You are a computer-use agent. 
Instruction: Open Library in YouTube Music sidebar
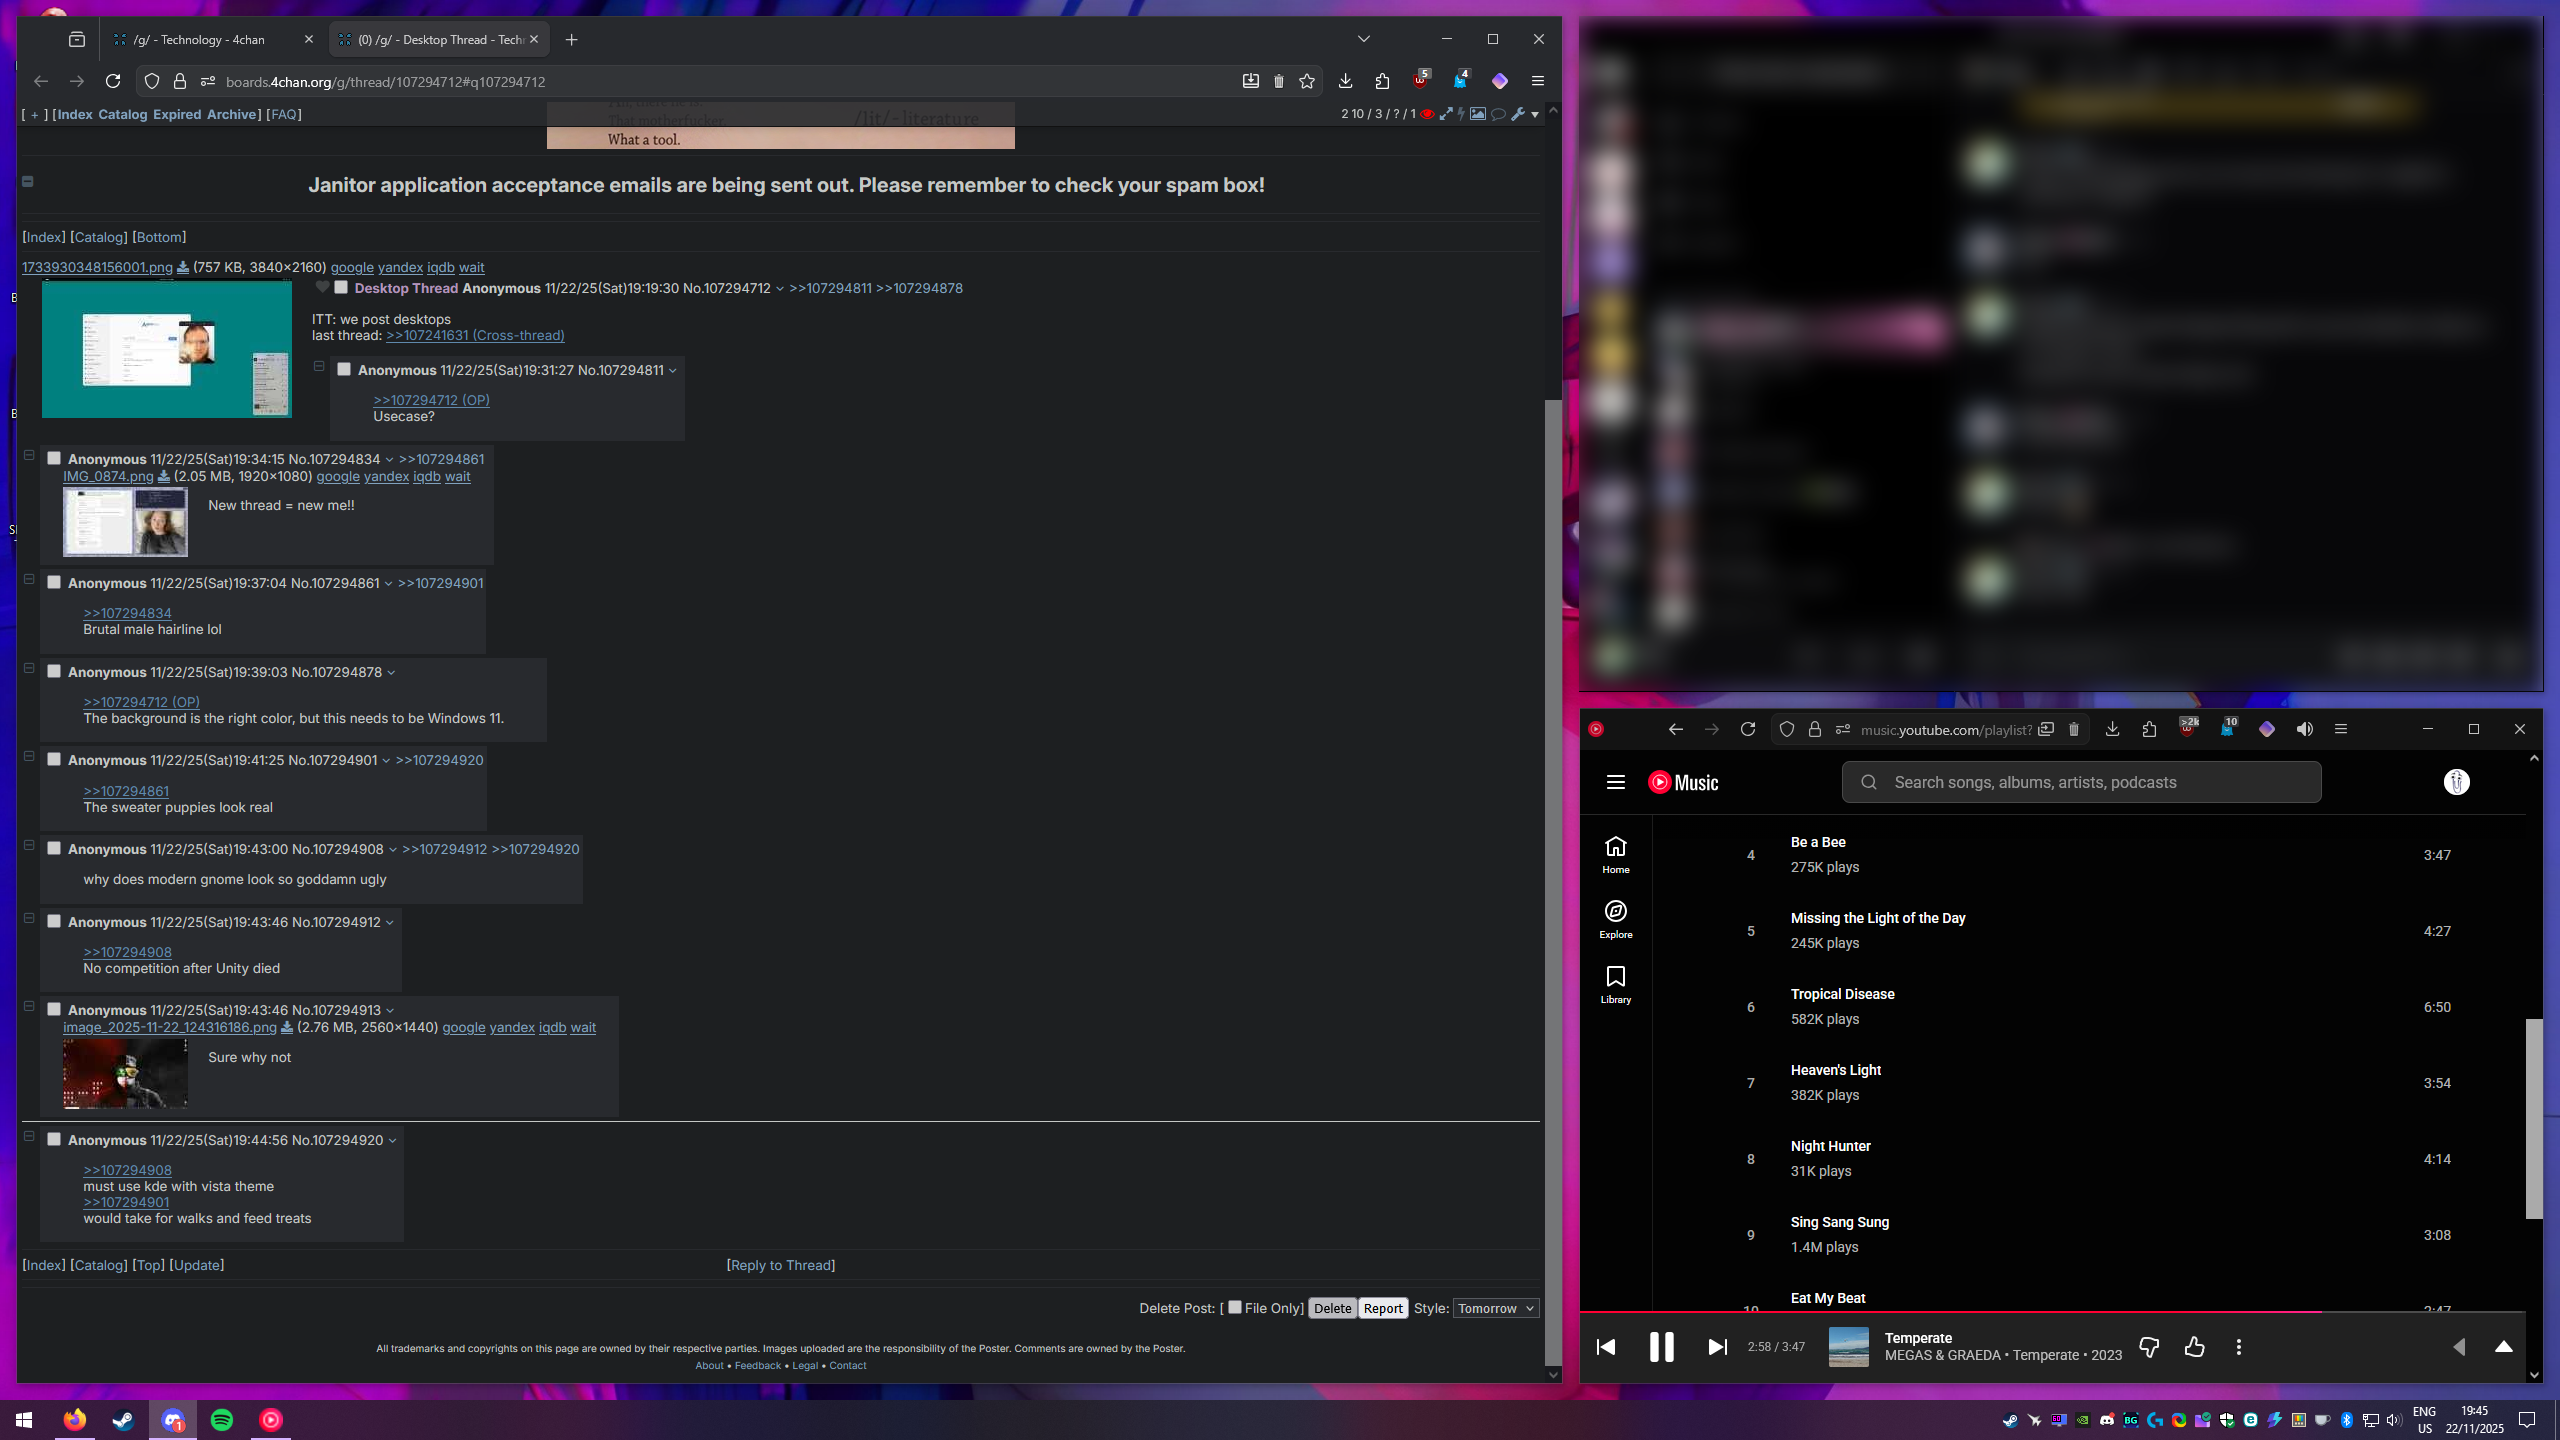click(x=1615, y=983)
